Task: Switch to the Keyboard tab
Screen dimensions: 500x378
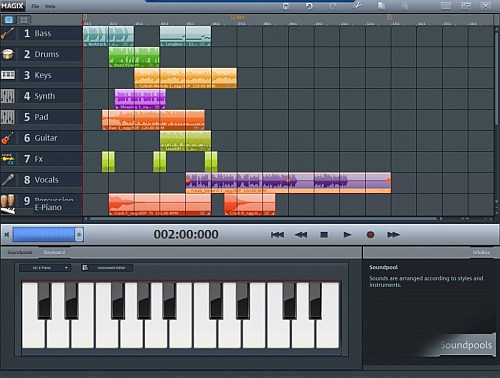Action: point(54,252)
